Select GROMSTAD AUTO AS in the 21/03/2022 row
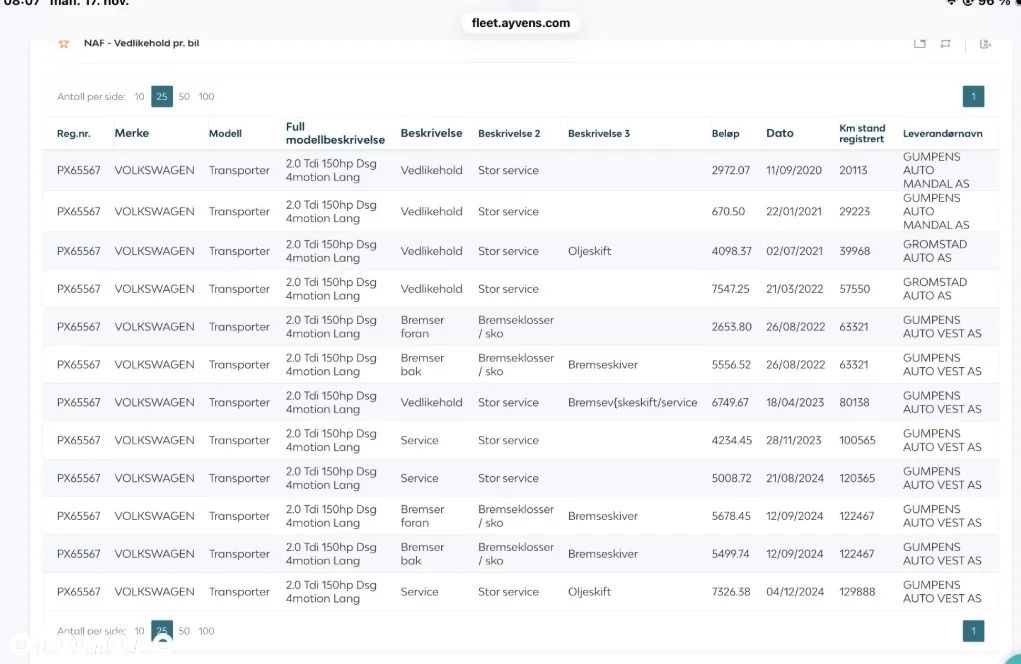 pyautogui.click(x=934, y=289)
